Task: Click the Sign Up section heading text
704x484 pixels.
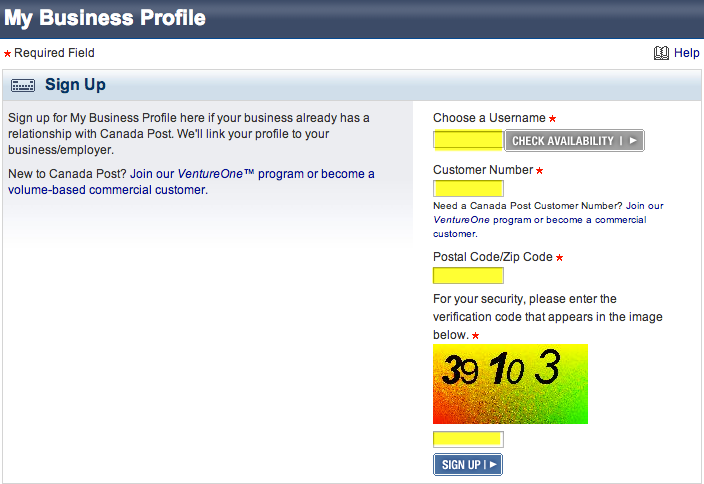Action: pyautogui.click(x=75, y=86)
